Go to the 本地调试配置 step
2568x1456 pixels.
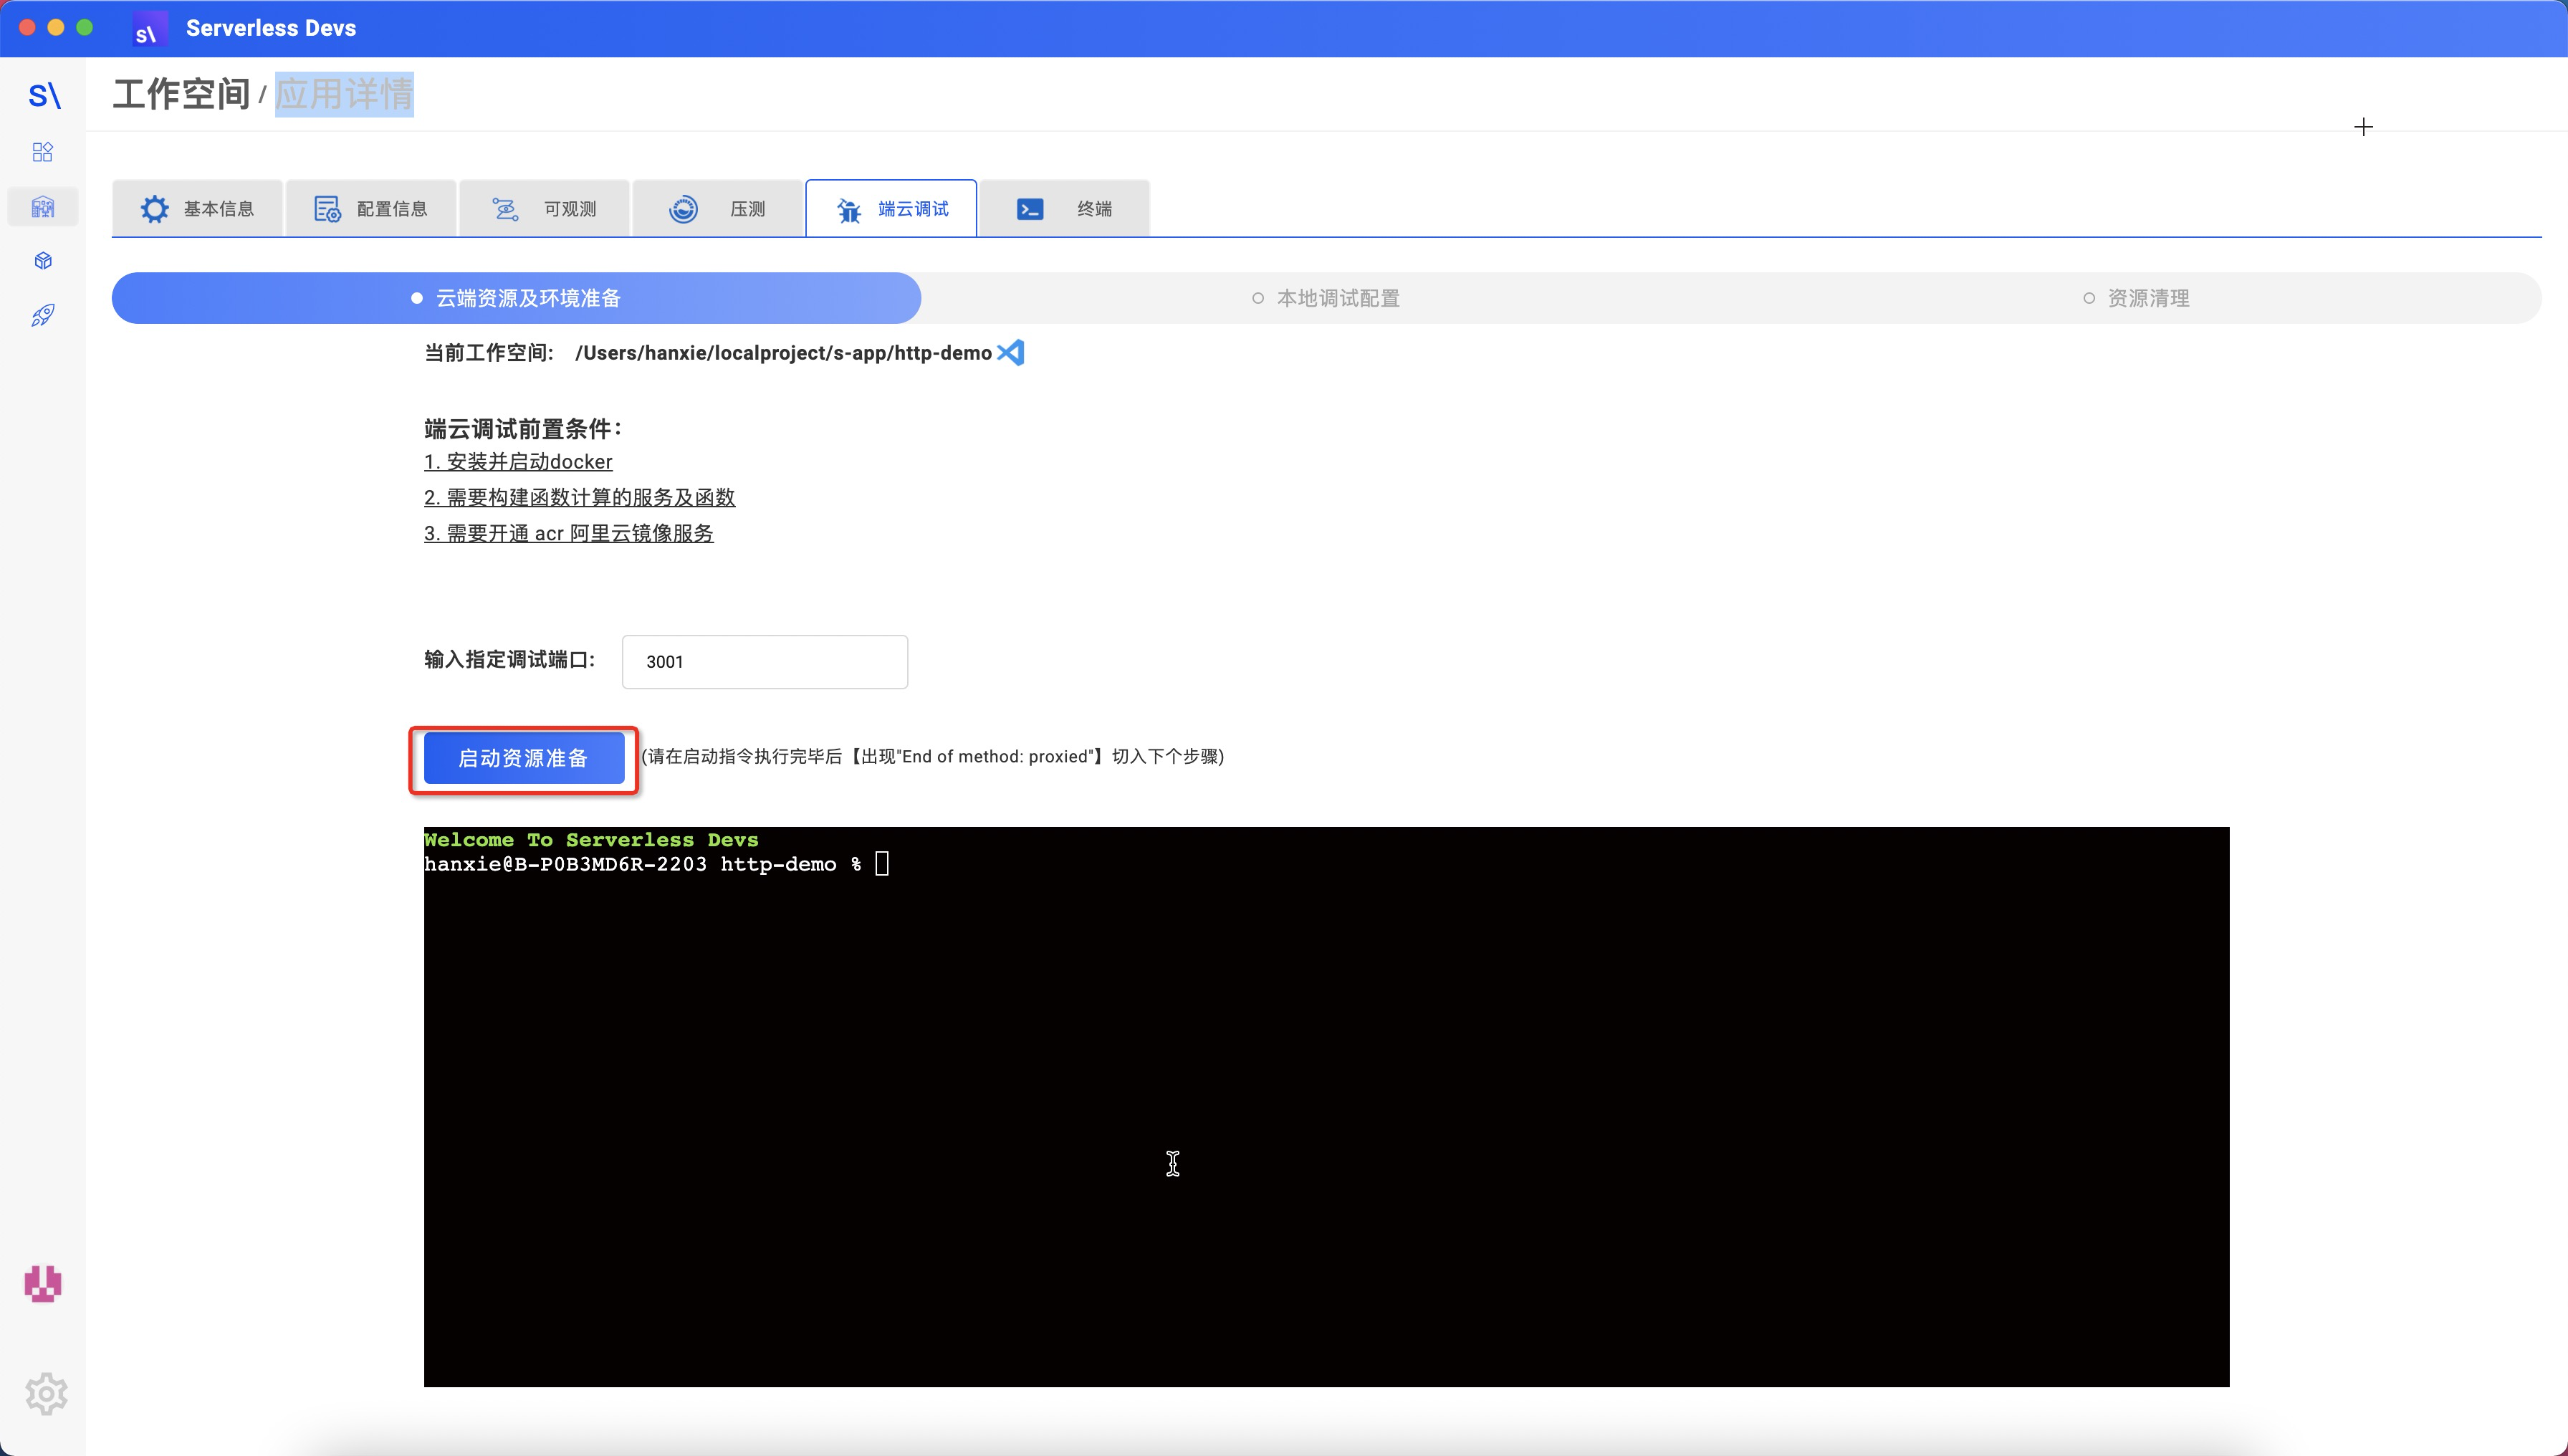pyautogui.click(x=1326, y=298)
